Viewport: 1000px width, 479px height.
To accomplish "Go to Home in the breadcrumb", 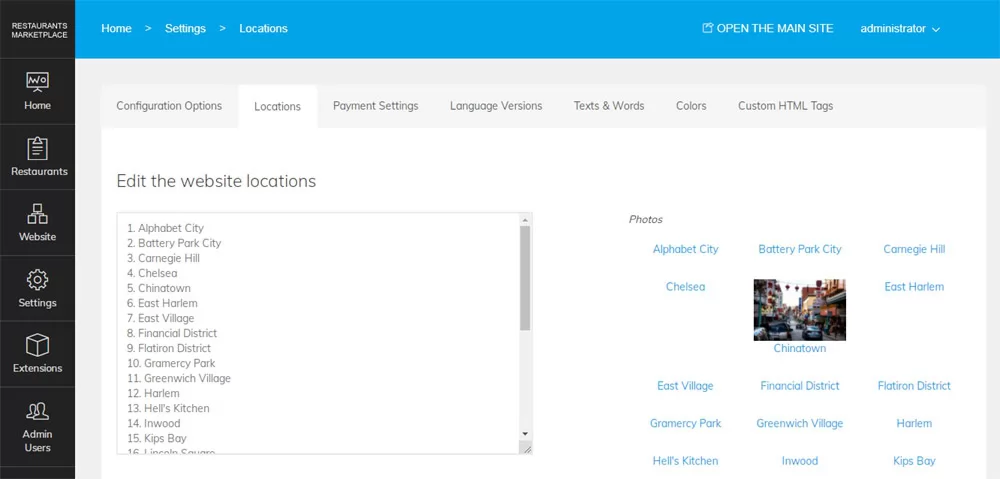I will click(x=116, y=29).
